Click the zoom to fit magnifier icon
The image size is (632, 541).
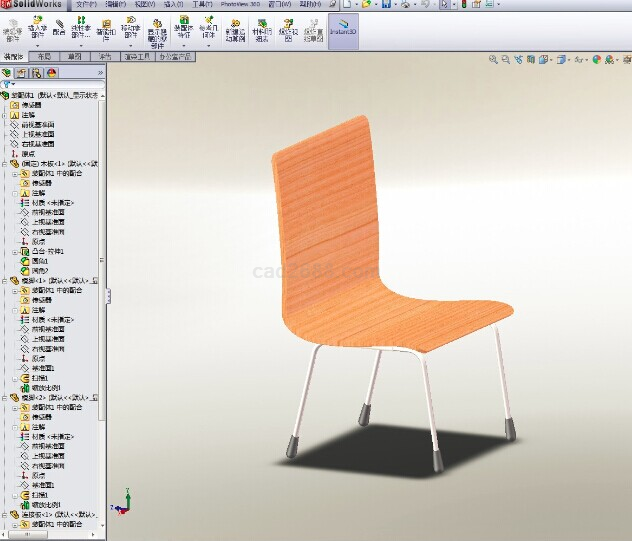(x=493, y=60)
